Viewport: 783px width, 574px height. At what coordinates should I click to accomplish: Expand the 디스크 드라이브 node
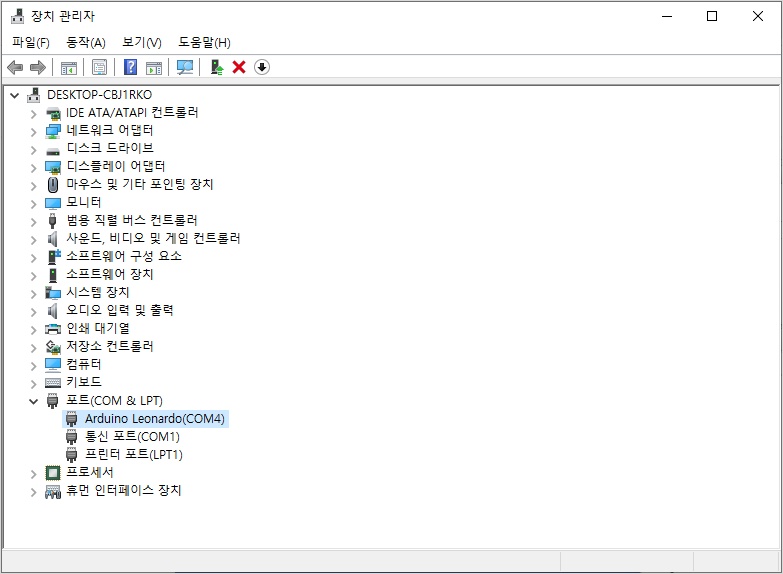(x=33, y=150)
